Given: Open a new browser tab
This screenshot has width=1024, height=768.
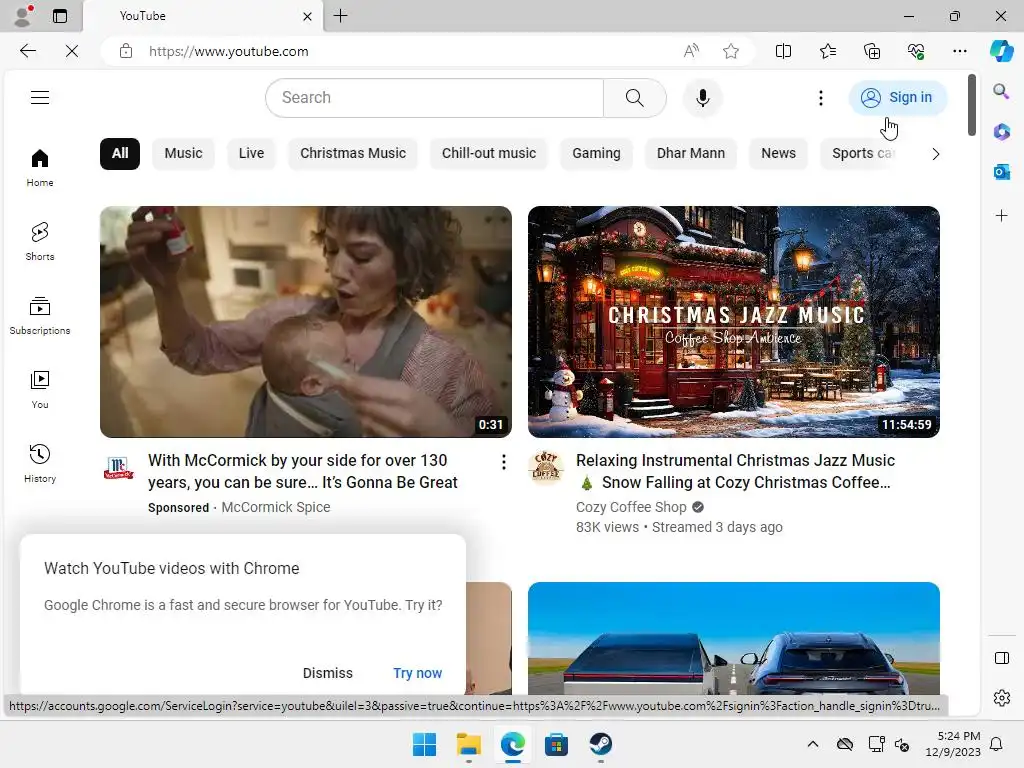Looking at the screenshot, I should pos(340,16).
